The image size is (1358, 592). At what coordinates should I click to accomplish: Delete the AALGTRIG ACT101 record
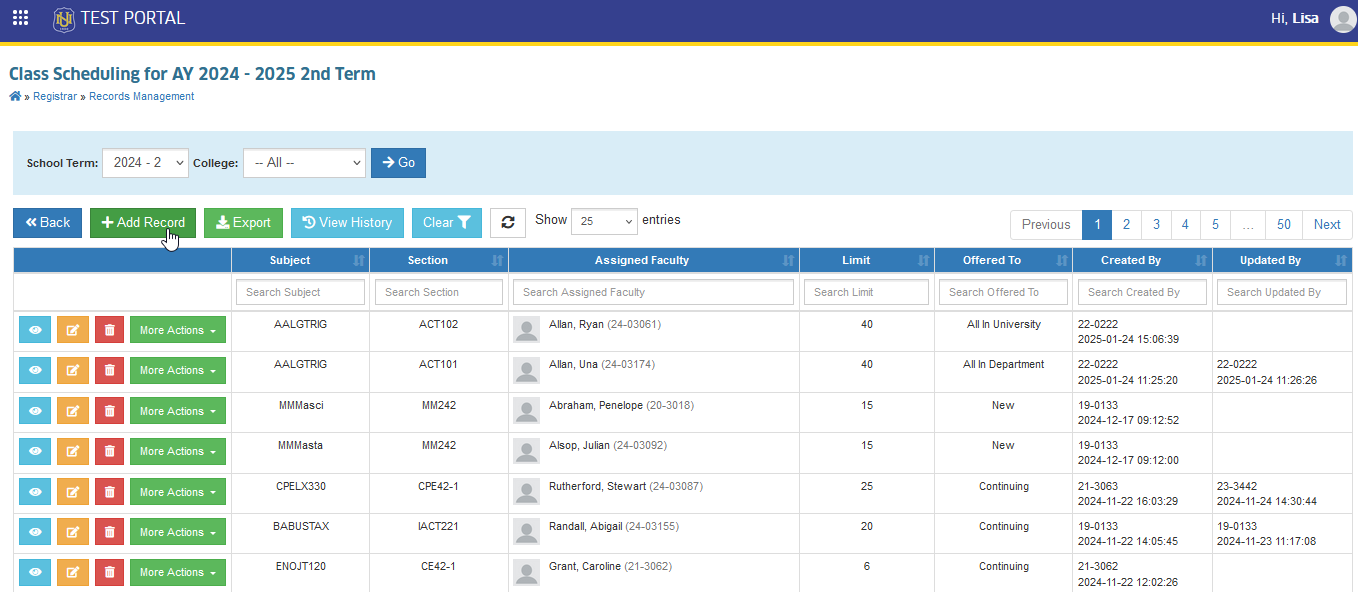click(x=109, y=370)
